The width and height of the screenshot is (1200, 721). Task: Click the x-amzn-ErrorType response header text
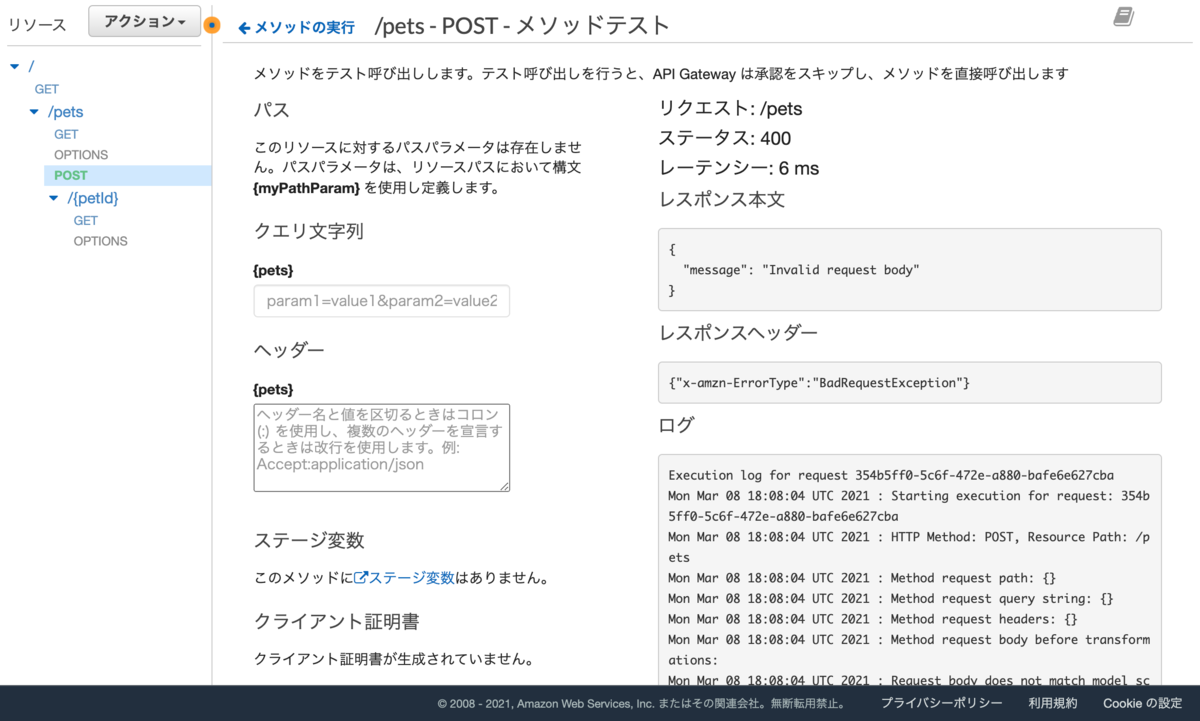819,383
